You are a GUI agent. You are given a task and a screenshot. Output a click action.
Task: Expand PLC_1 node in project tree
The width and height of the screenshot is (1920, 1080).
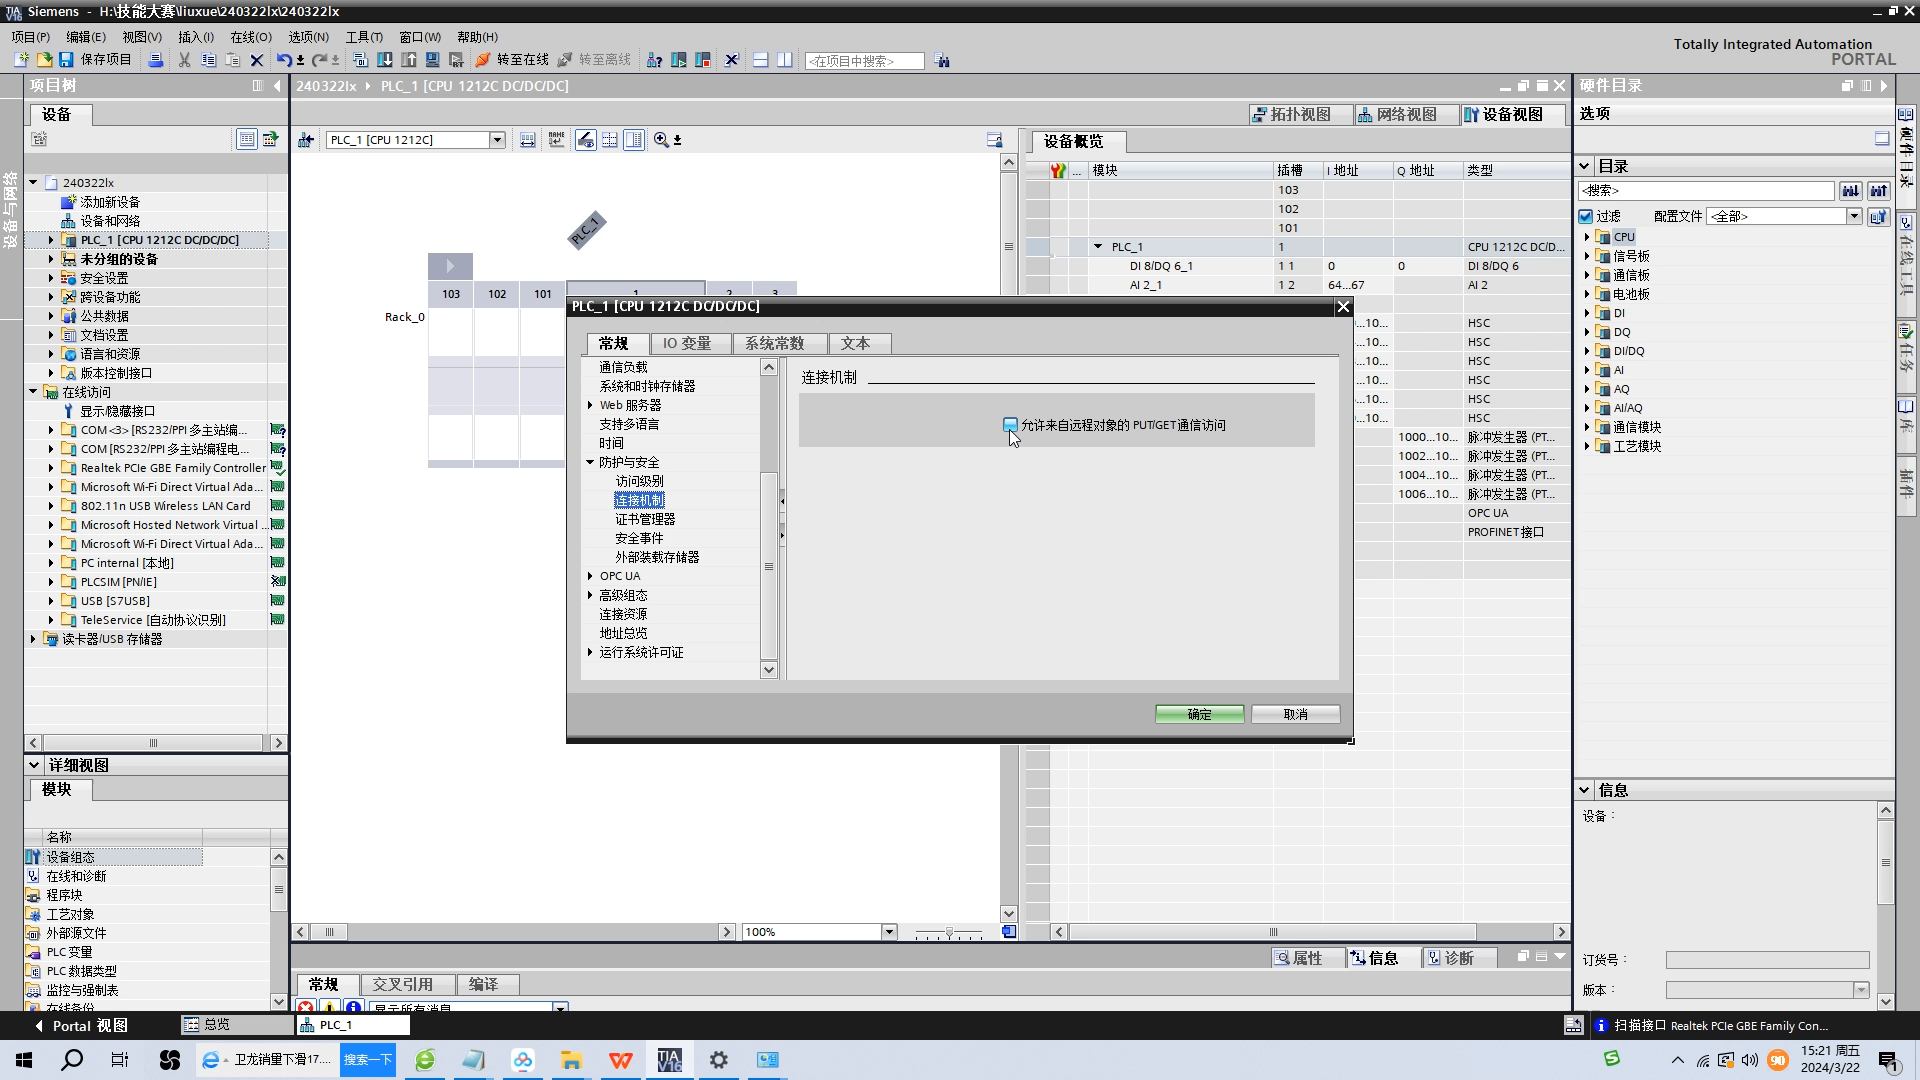[51, 240]
